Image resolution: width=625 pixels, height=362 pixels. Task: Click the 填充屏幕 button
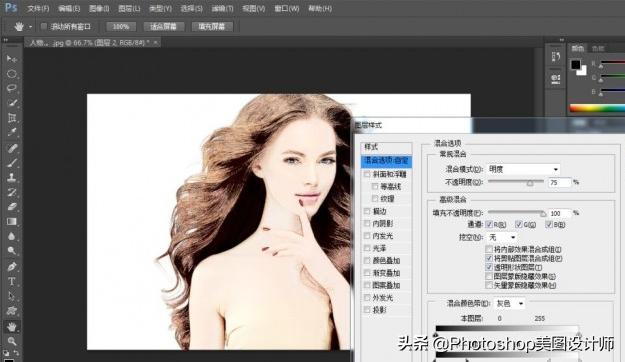click(212, 27)
